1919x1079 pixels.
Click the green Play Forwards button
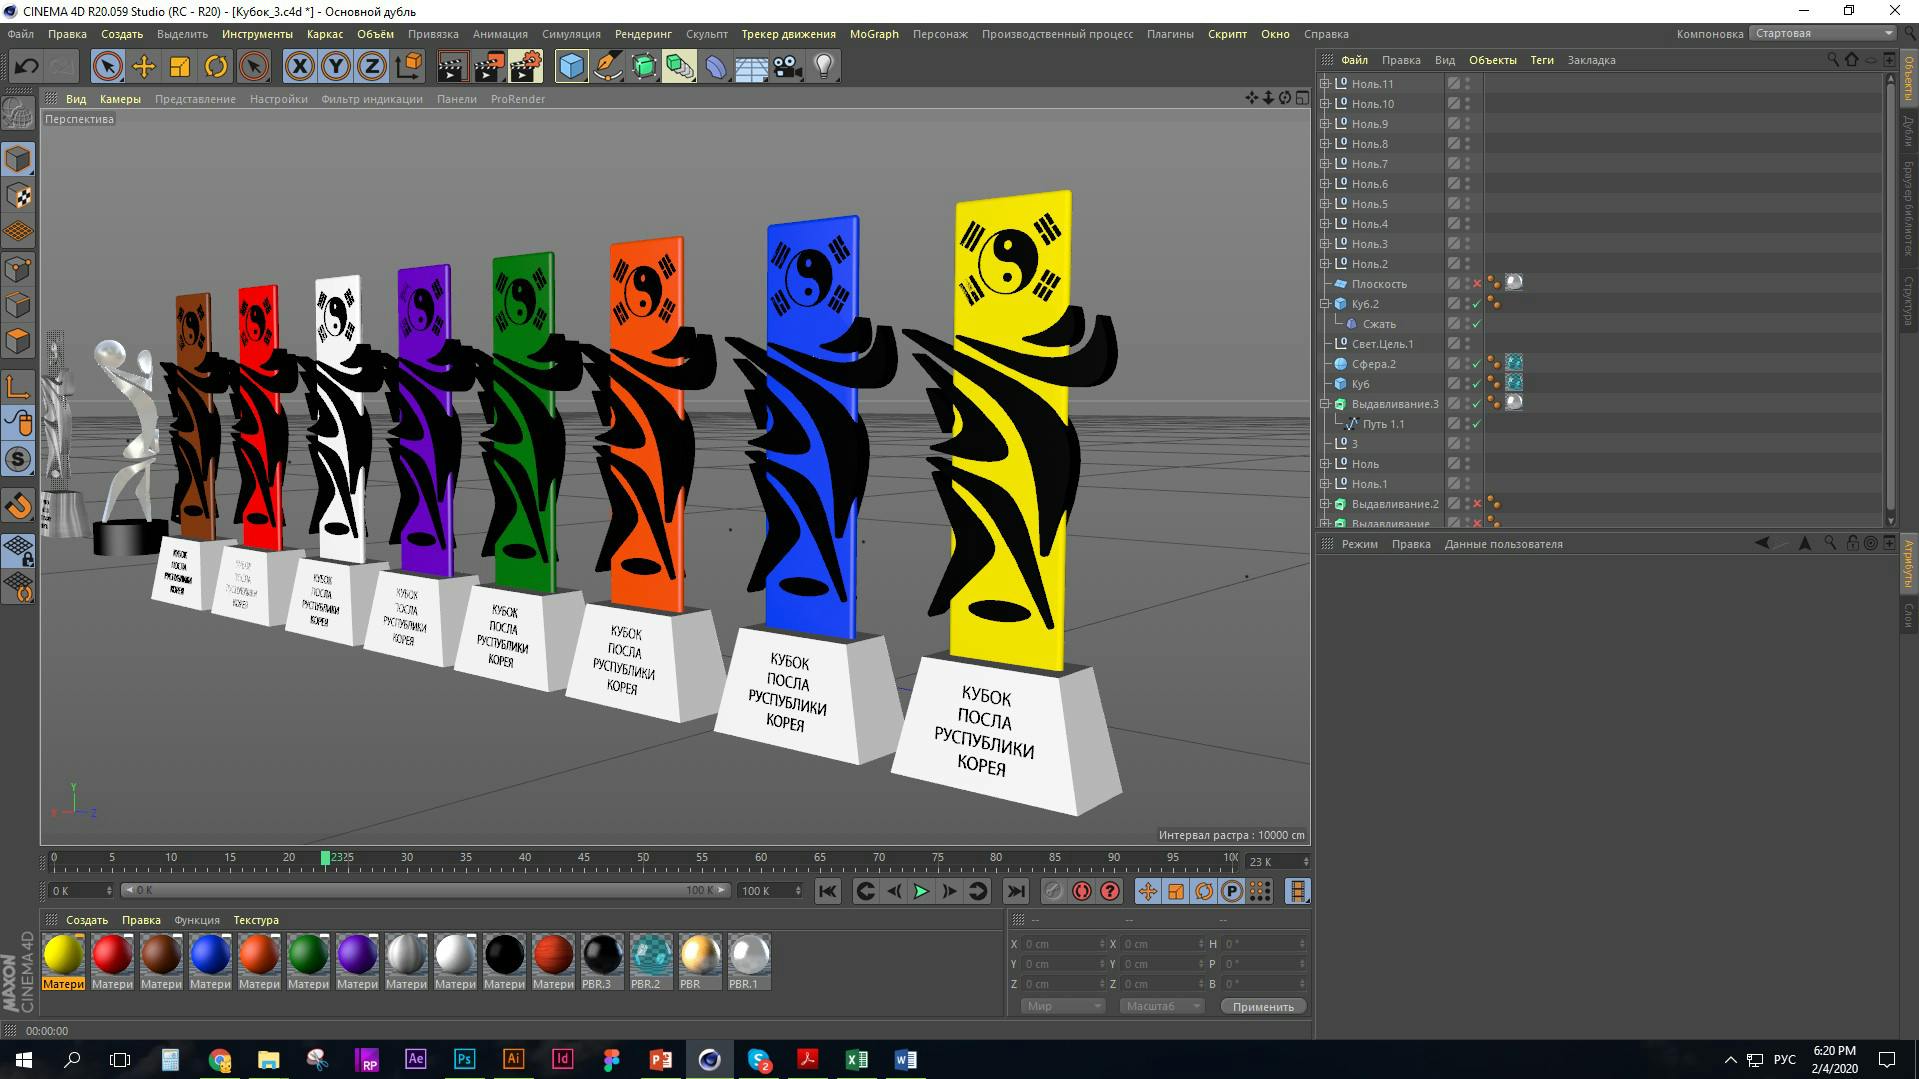pos(921,891)
